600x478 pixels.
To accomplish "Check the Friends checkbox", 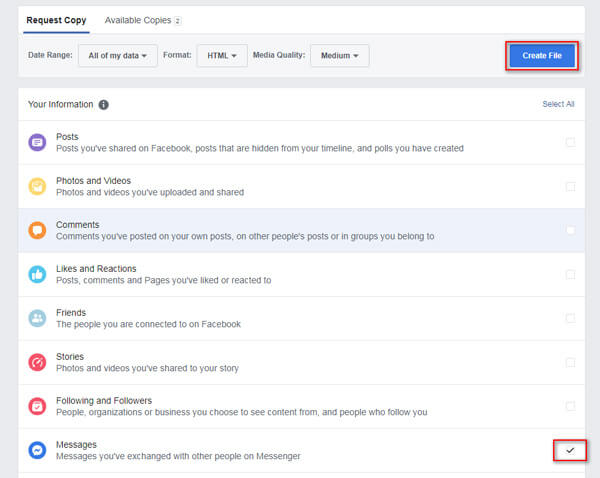I will pyautogui.click(x=570, y=318).
